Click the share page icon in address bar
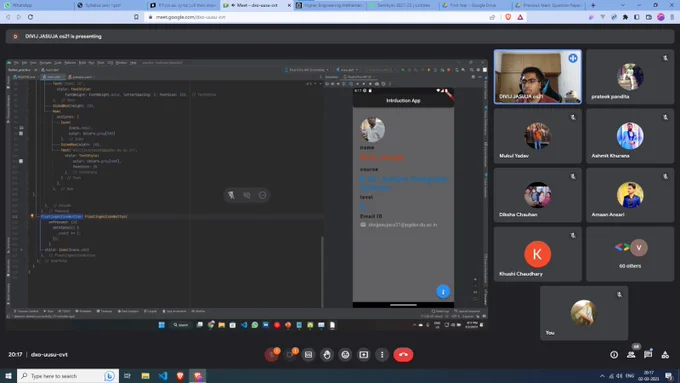The image size is (680, 383). 492,17
